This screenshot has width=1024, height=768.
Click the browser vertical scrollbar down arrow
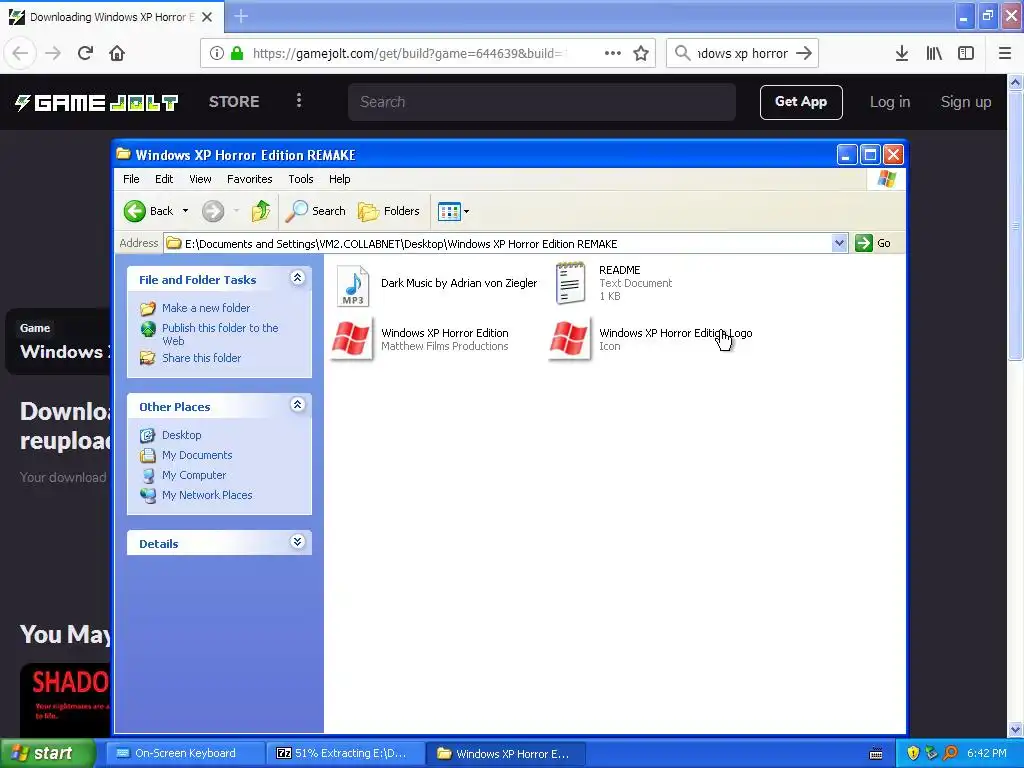[x=1016, y=729]
